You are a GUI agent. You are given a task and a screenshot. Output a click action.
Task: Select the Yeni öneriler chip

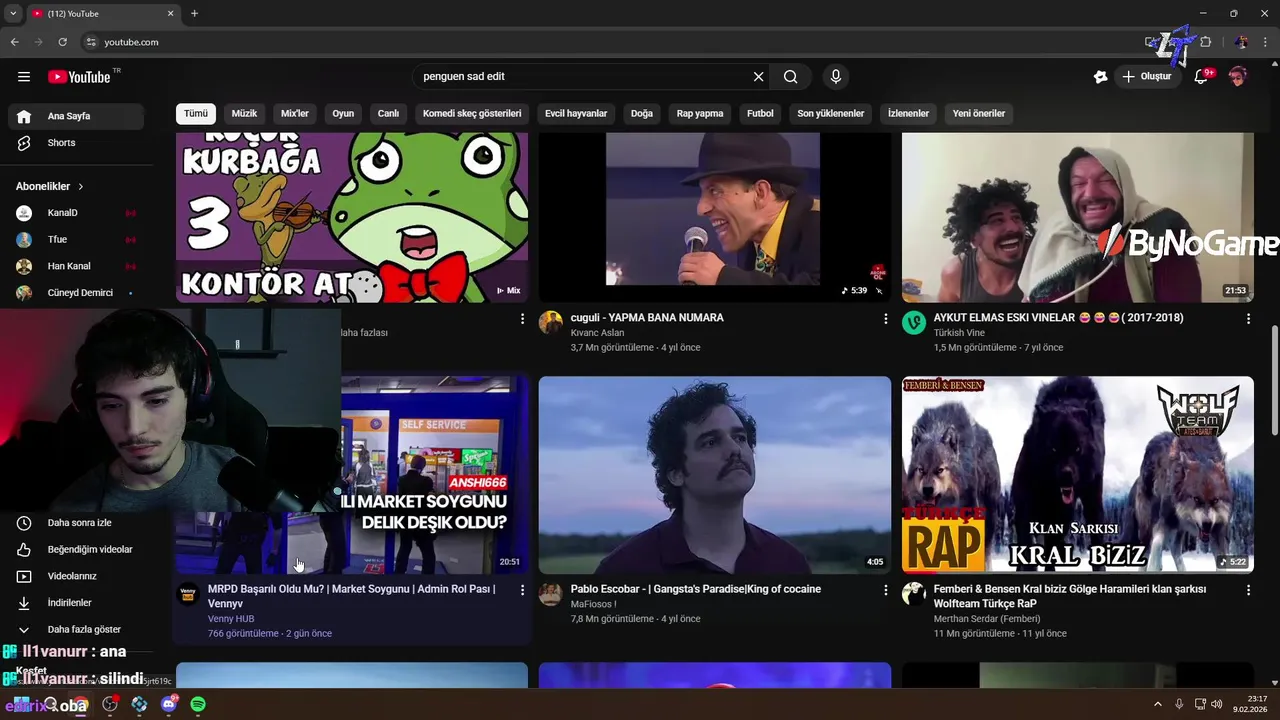pos(979,113)
